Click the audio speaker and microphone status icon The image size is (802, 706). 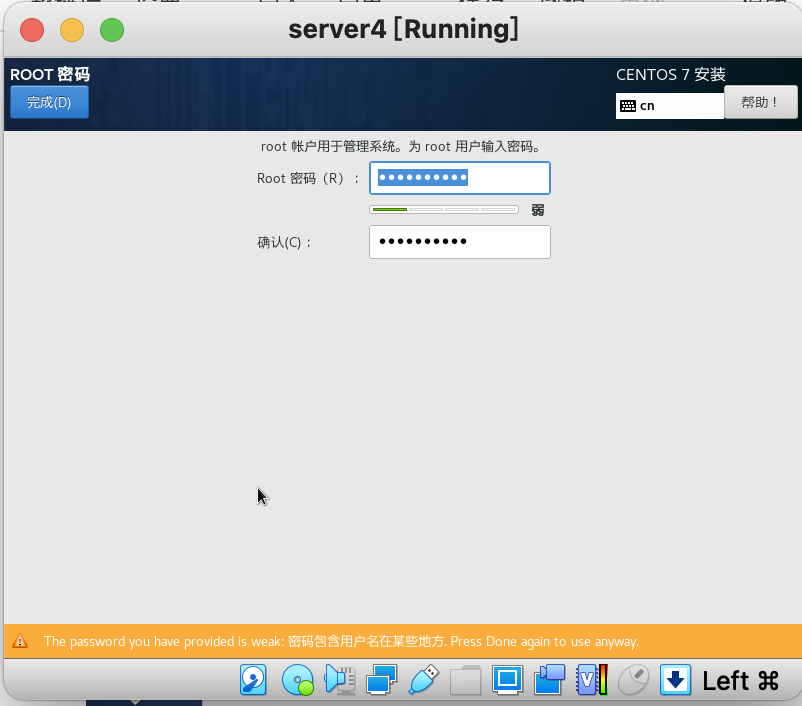coord(340,680)
